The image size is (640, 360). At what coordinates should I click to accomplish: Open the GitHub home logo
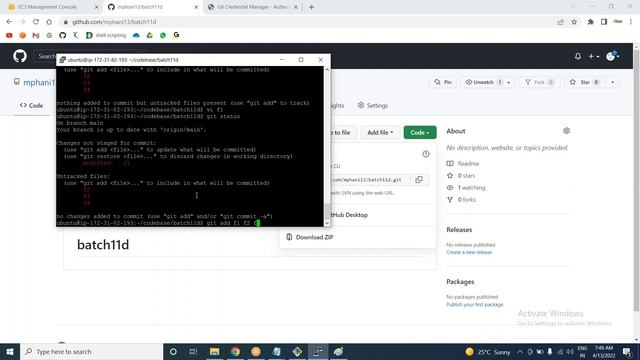20,56
